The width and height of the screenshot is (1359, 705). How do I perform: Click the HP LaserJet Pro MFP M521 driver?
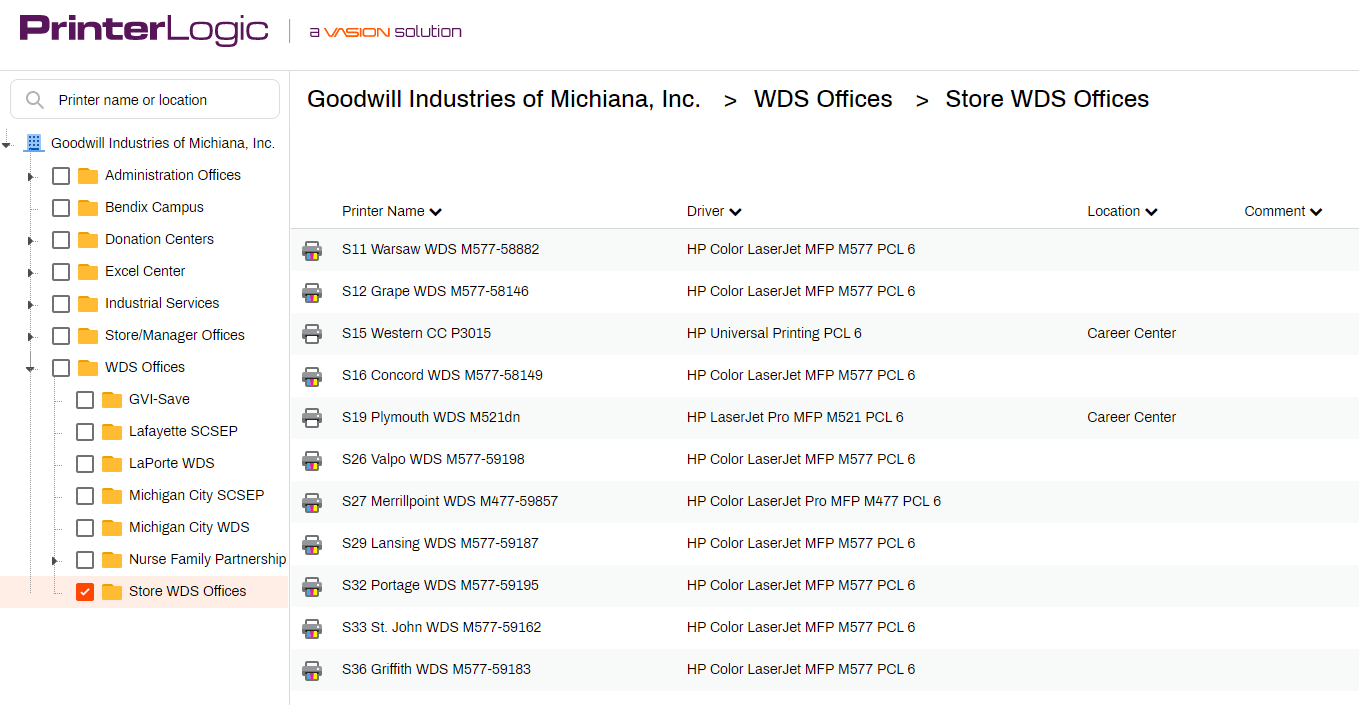pyautogui.click(x=795, y=417)
